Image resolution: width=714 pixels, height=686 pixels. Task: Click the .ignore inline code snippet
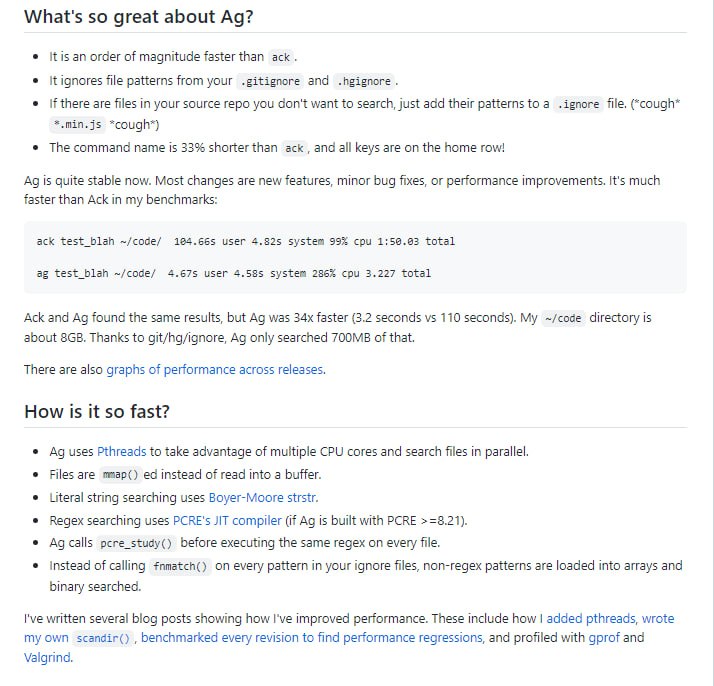[578, 104]
